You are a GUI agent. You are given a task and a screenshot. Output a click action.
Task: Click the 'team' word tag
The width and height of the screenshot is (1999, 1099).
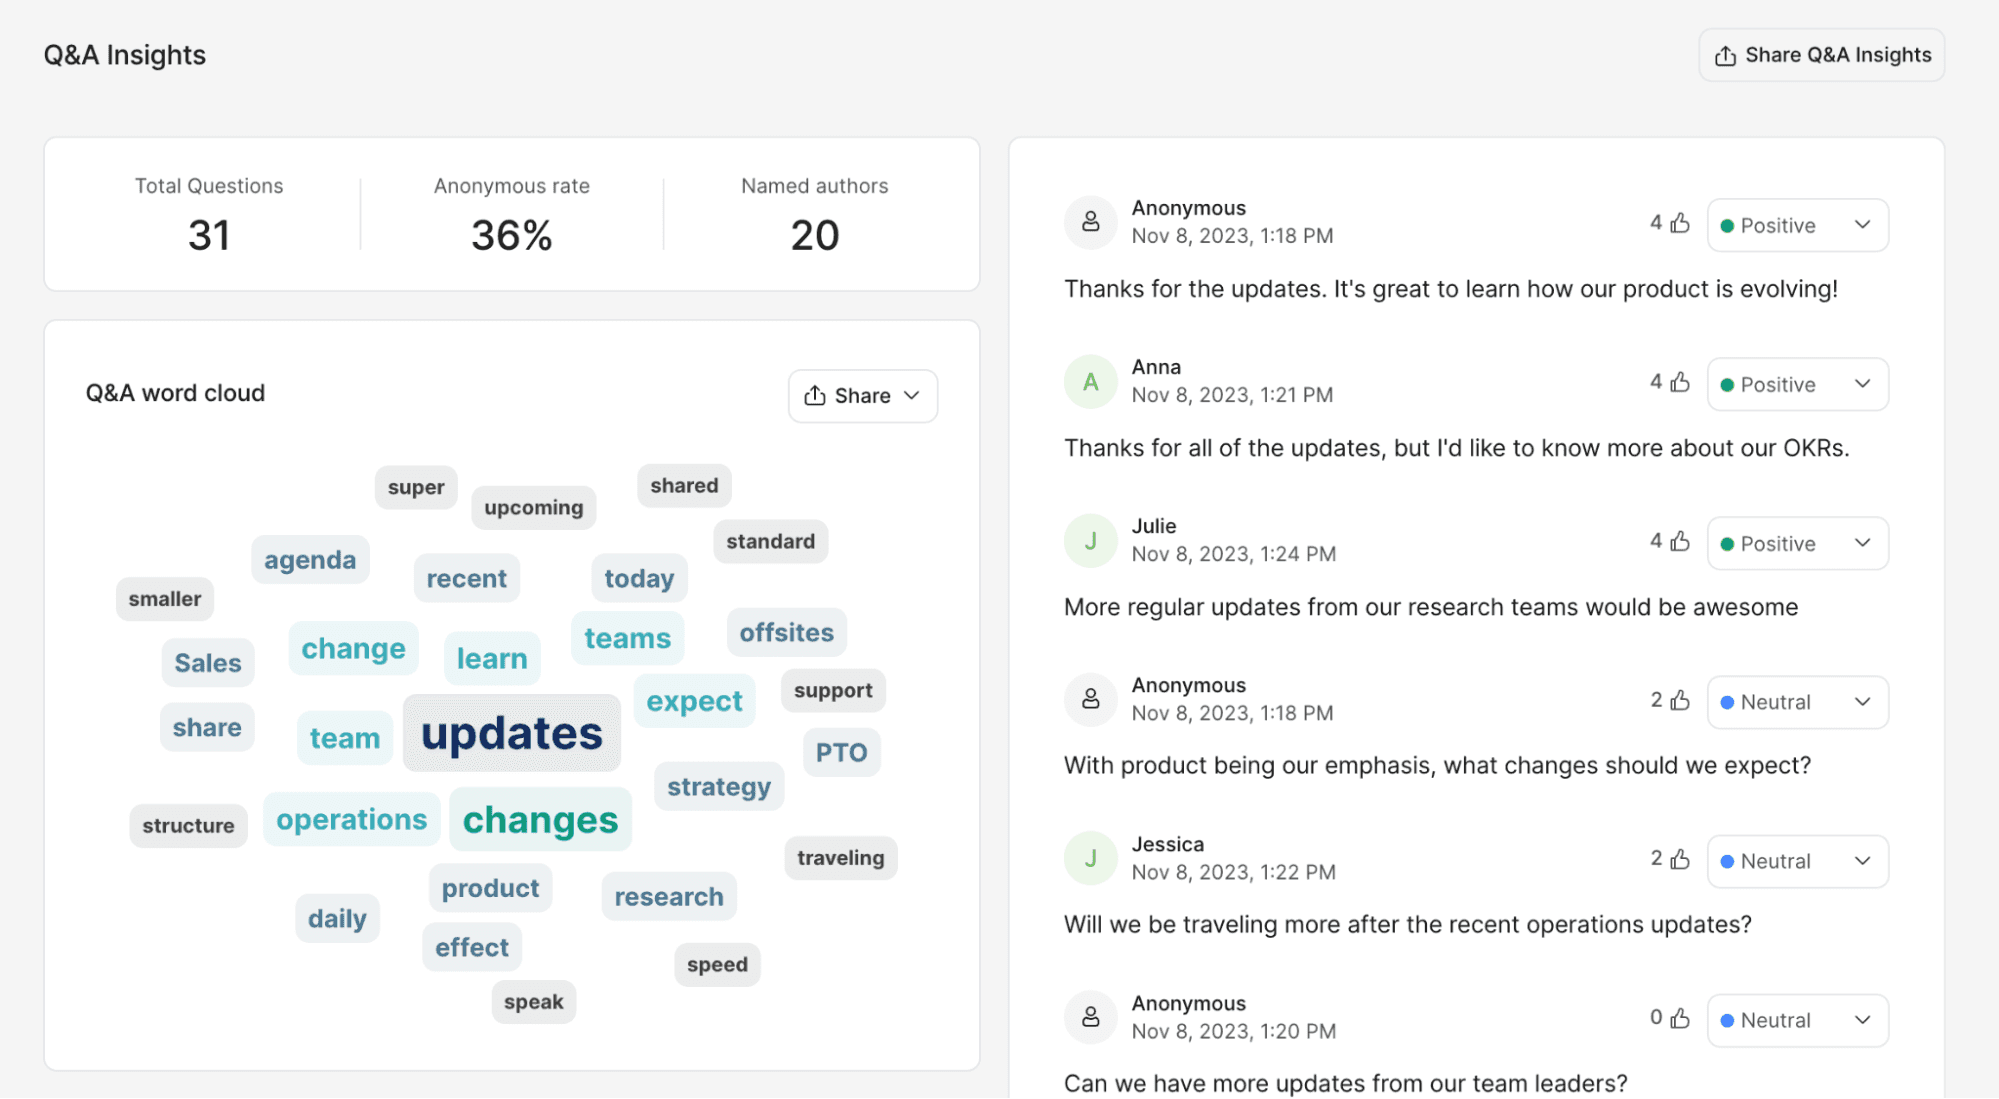(x=344, y=738)
